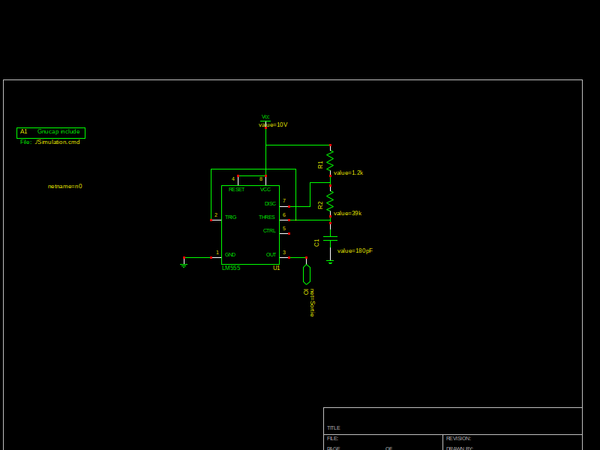The width and height of the screenshot is (600, 450).
Task: Select the R2 resistor symbol
Action: (x=330, y=202)
